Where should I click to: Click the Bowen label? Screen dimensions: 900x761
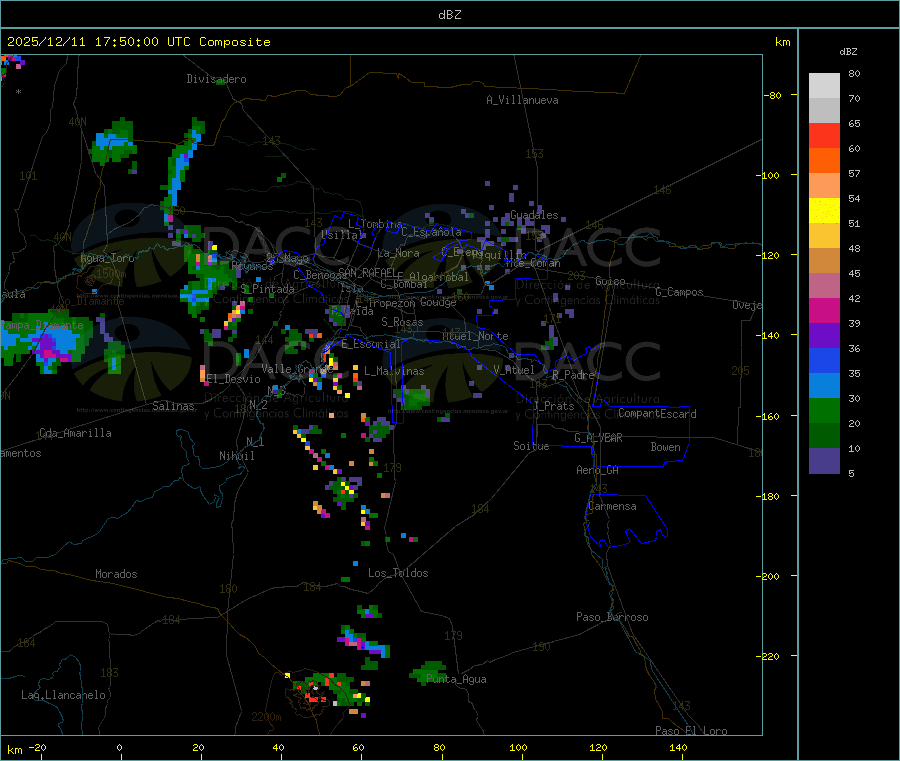coord(666,447)
